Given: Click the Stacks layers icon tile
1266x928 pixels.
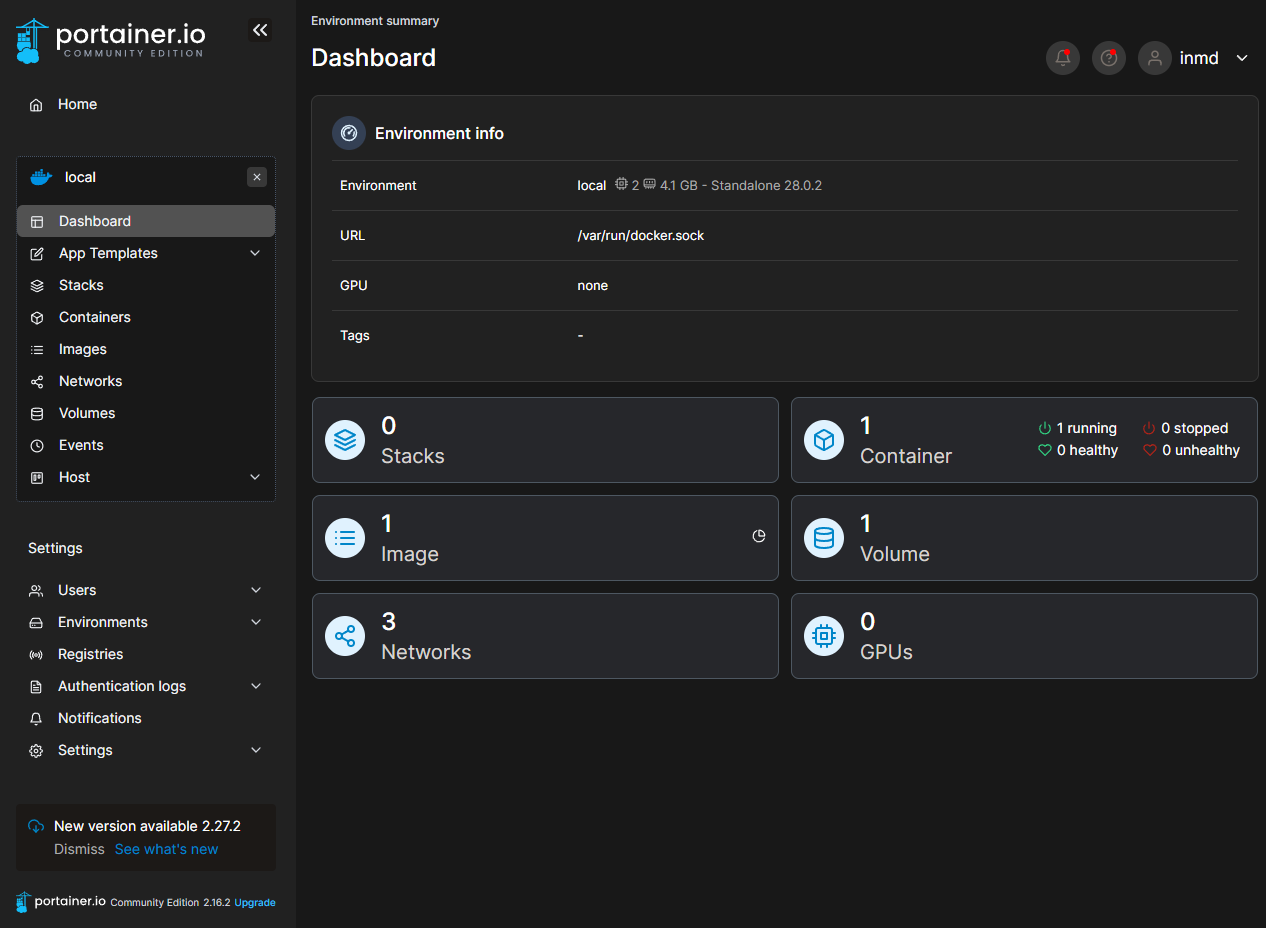Looking at the screenshot, I should click(x=345, y=440).
